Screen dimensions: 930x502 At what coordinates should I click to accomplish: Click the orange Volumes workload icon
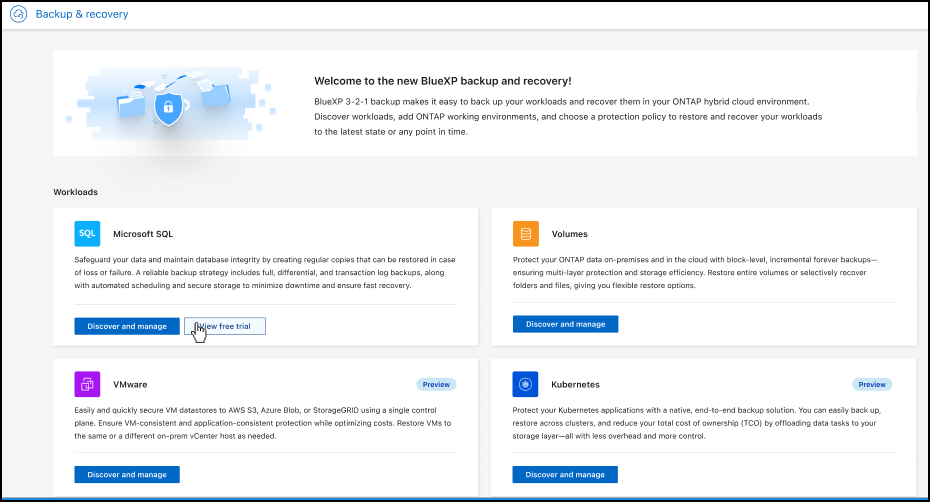click(x=525, y=234)
